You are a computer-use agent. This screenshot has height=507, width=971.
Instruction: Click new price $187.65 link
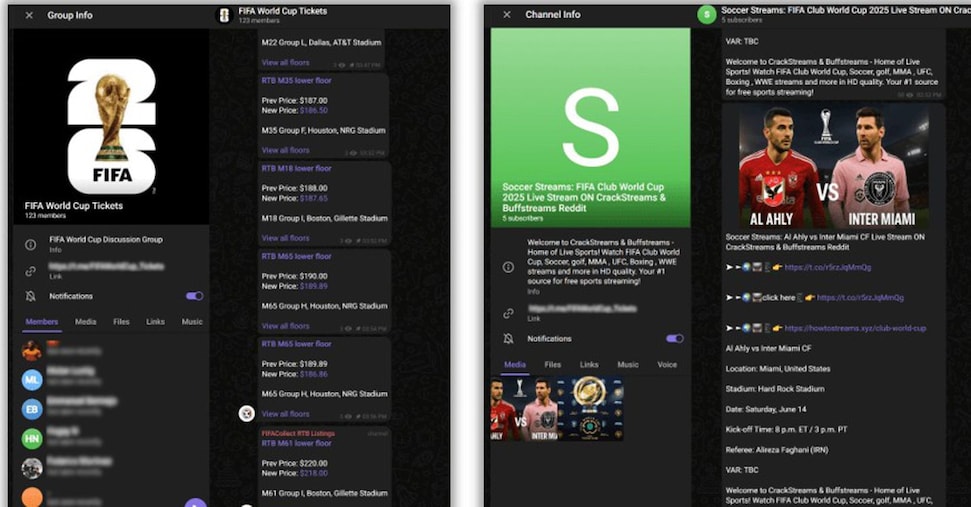(314, 198)
